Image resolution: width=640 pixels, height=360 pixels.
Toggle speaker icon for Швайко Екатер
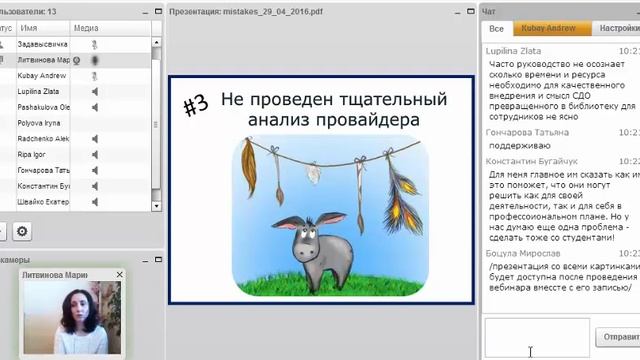point(95,202)
